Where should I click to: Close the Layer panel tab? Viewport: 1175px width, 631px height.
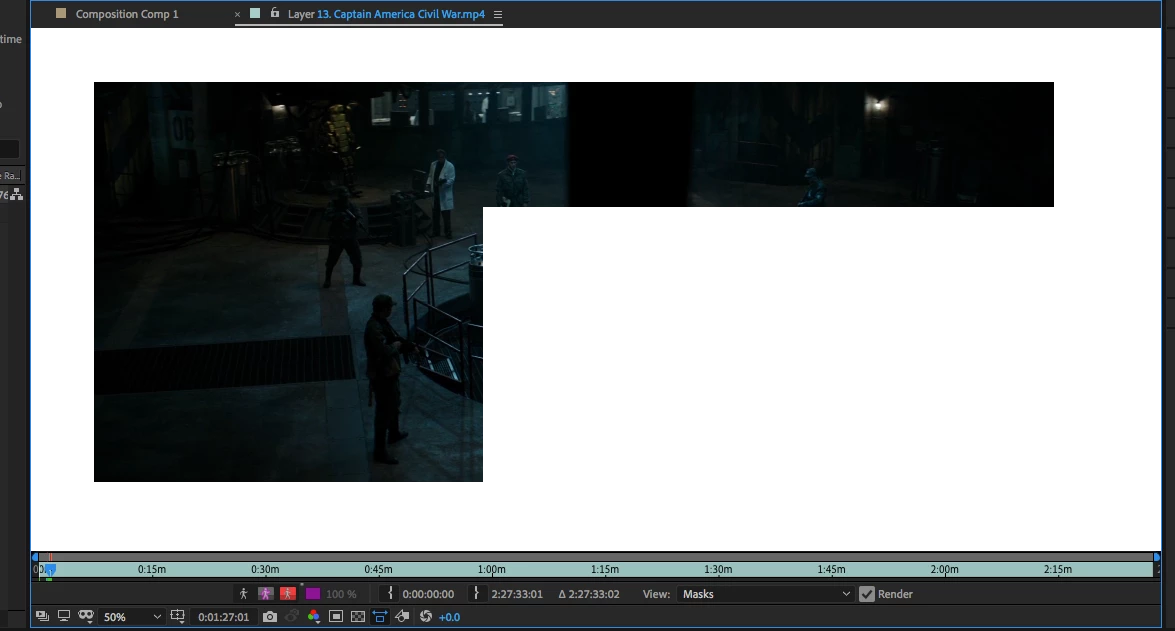pos(238,14)
